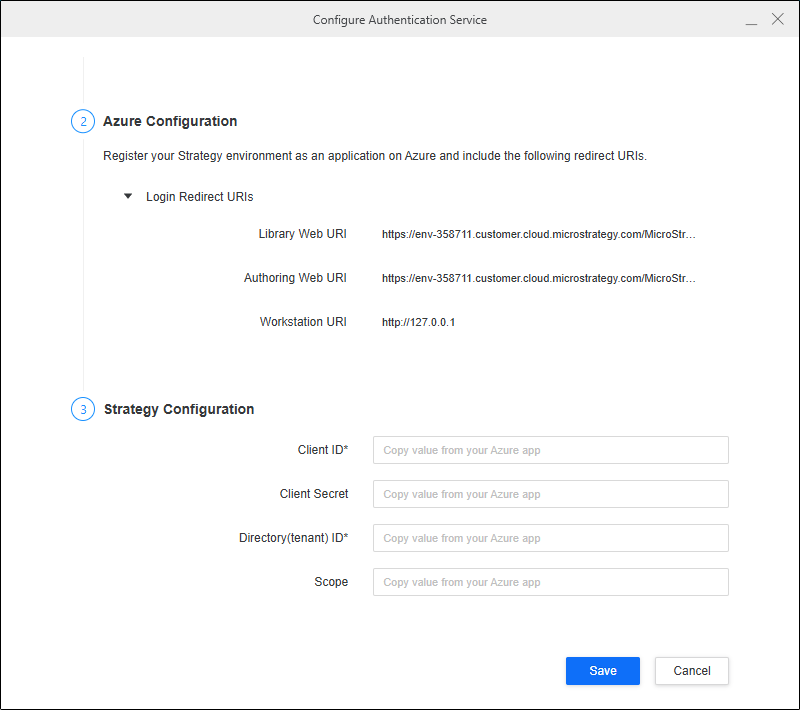The width and height of the screenshot is (800, 710).
Task: Click the Library Web URI label
Action: tap(302, 234)
